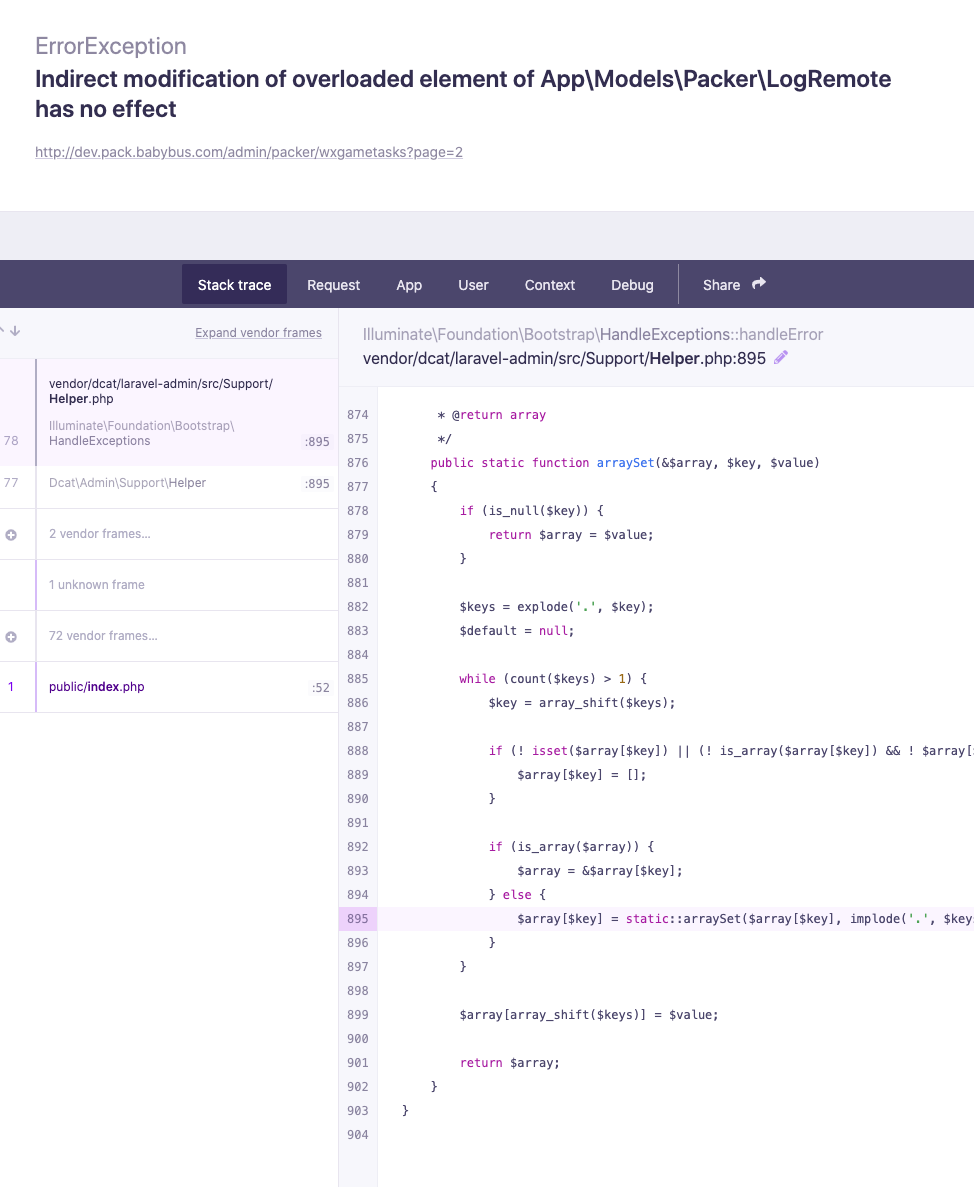Click line number 876 in gutter
Image resolution: width=974 pixels, height=1187 pixels.
(x=357, y=463)
